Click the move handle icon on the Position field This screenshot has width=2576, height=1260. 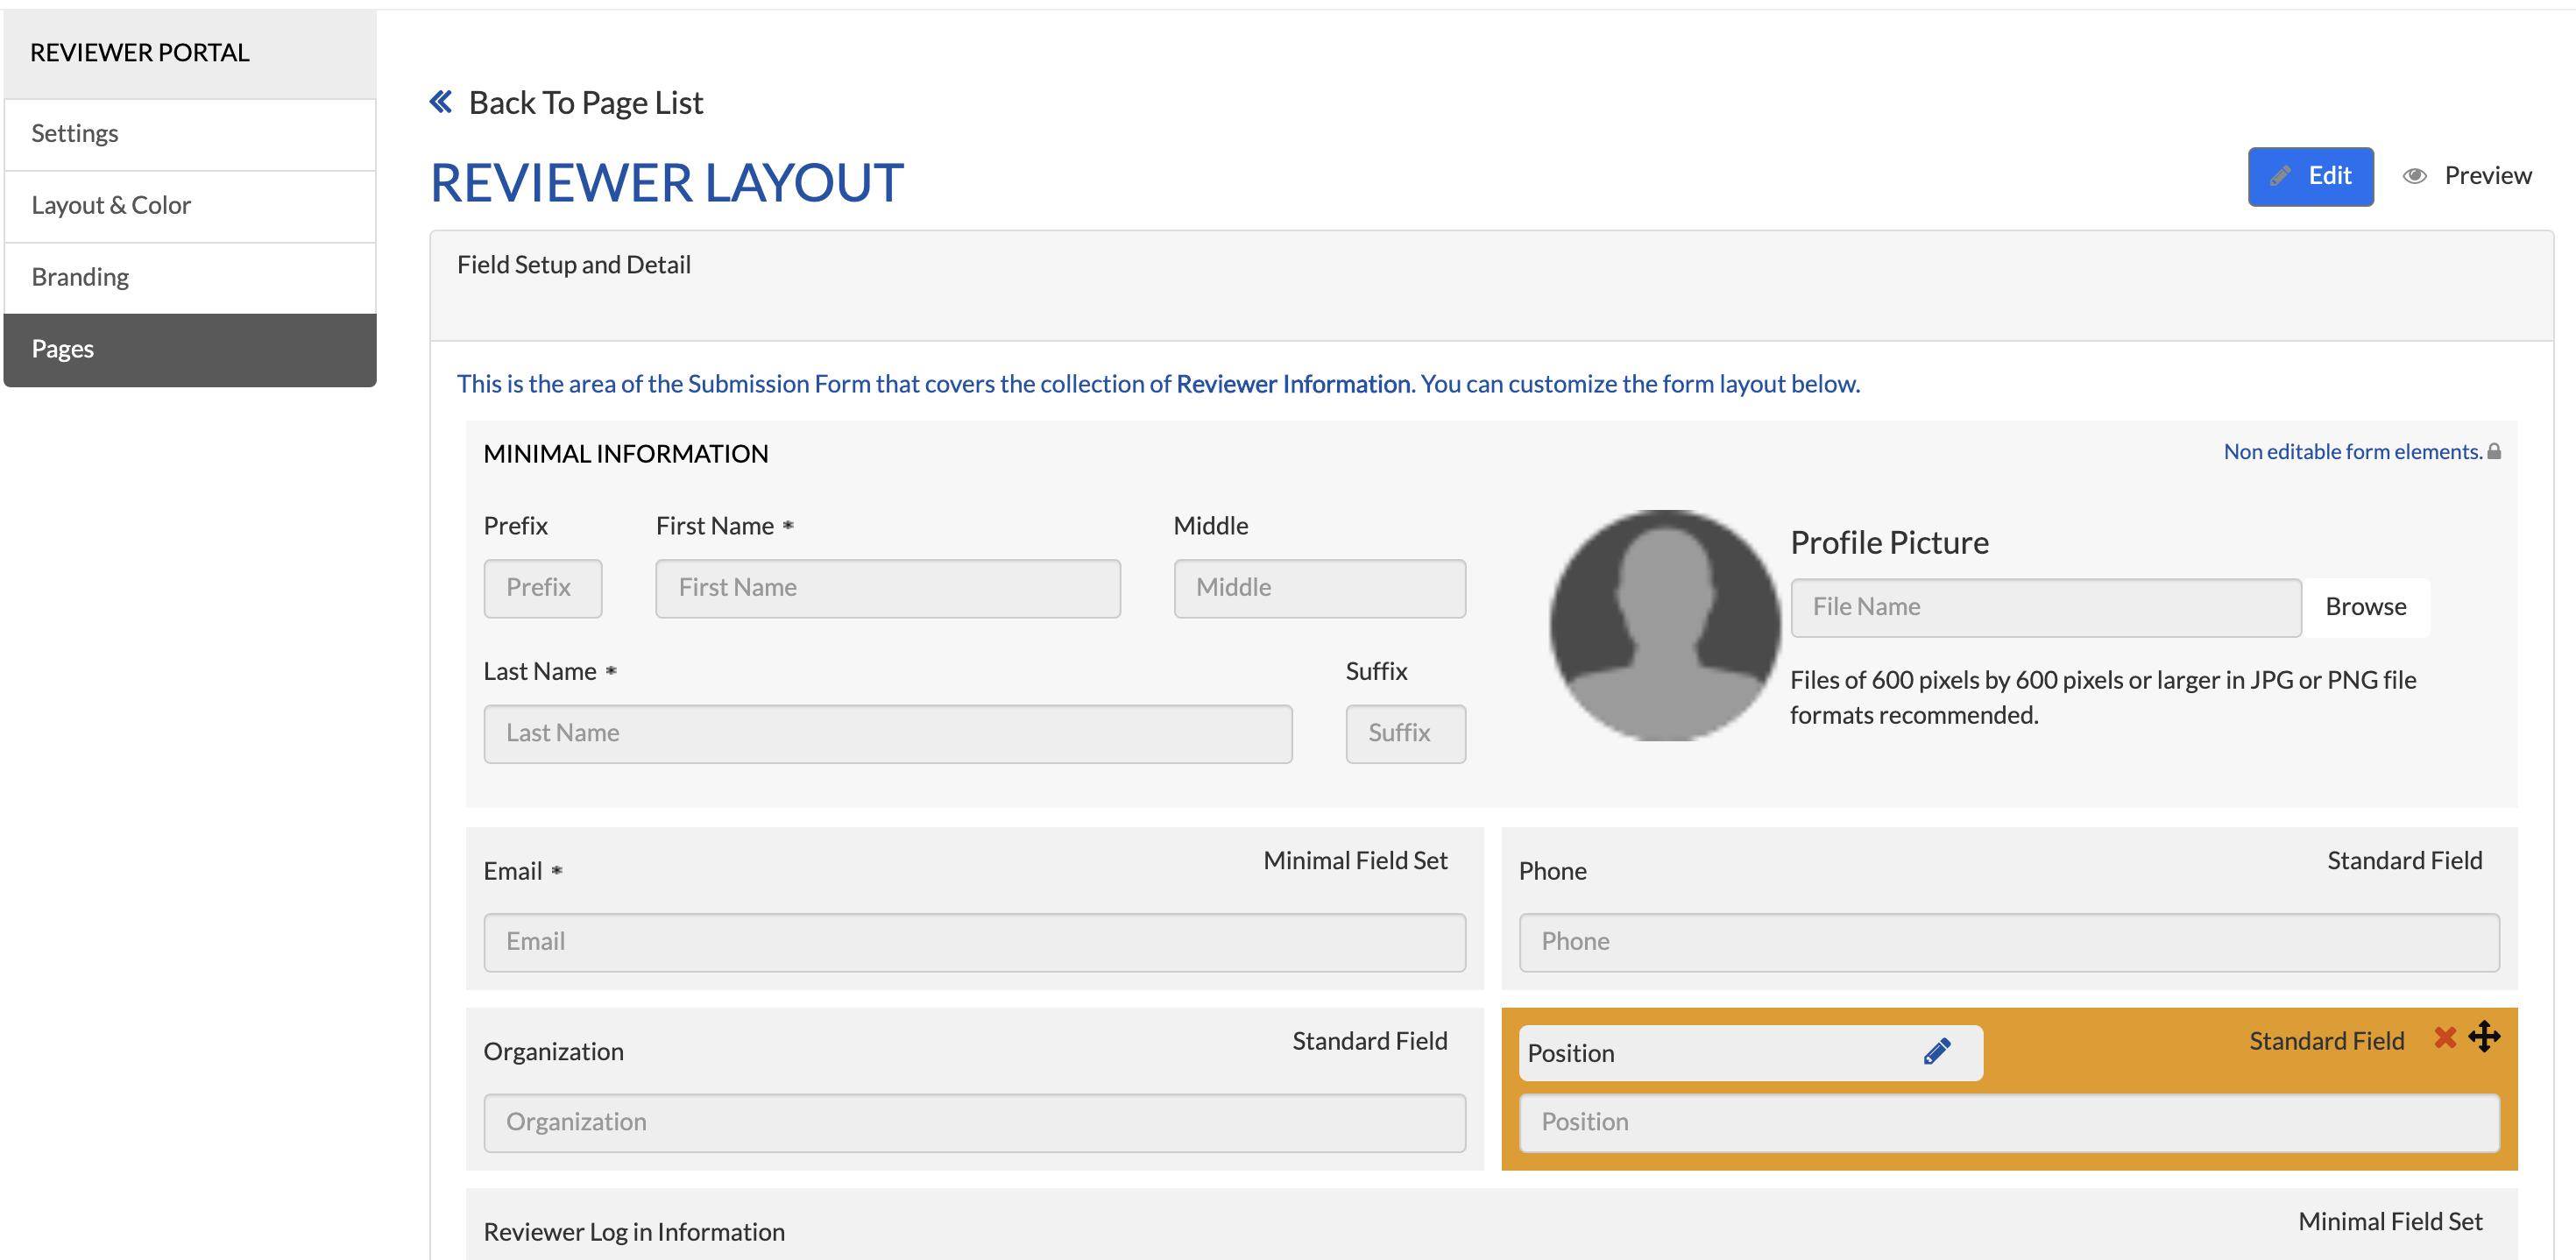click(x=2484, y=1037)
